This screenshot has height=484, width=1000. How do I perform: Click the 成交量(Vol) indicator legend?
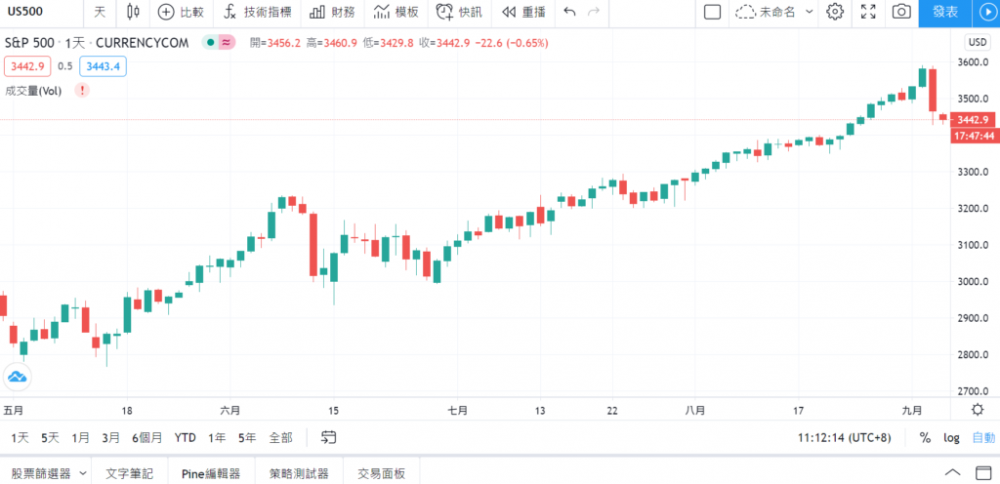33,91
